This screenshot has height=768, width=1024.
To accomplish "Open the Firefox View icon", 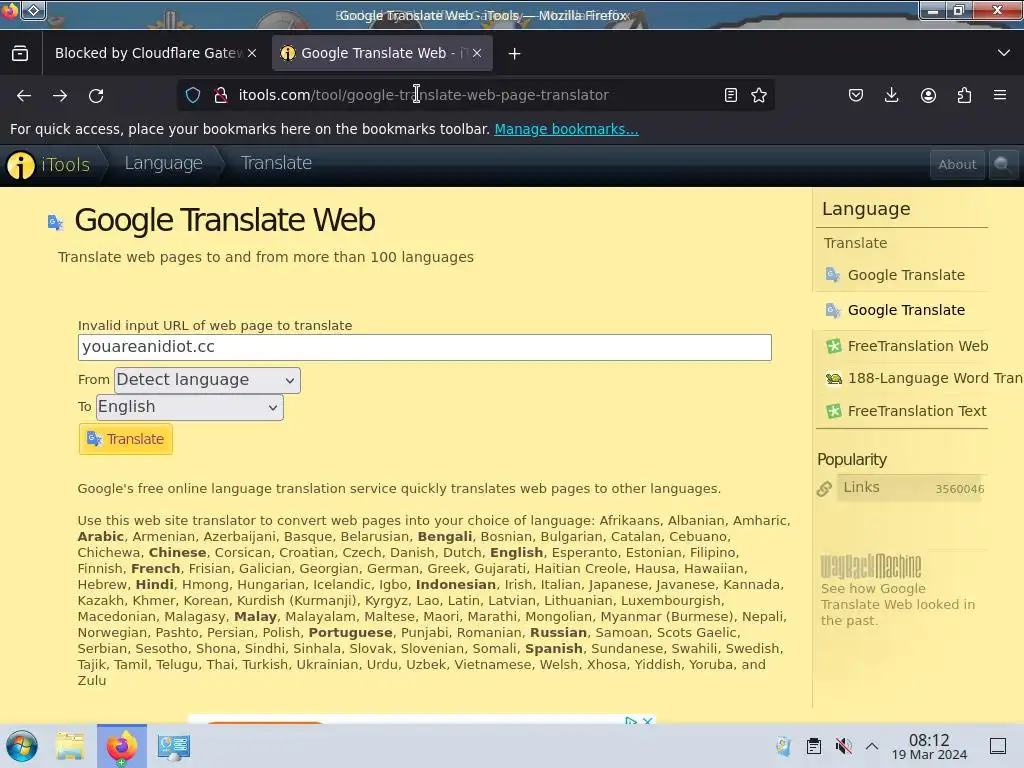I will [20, 53].
